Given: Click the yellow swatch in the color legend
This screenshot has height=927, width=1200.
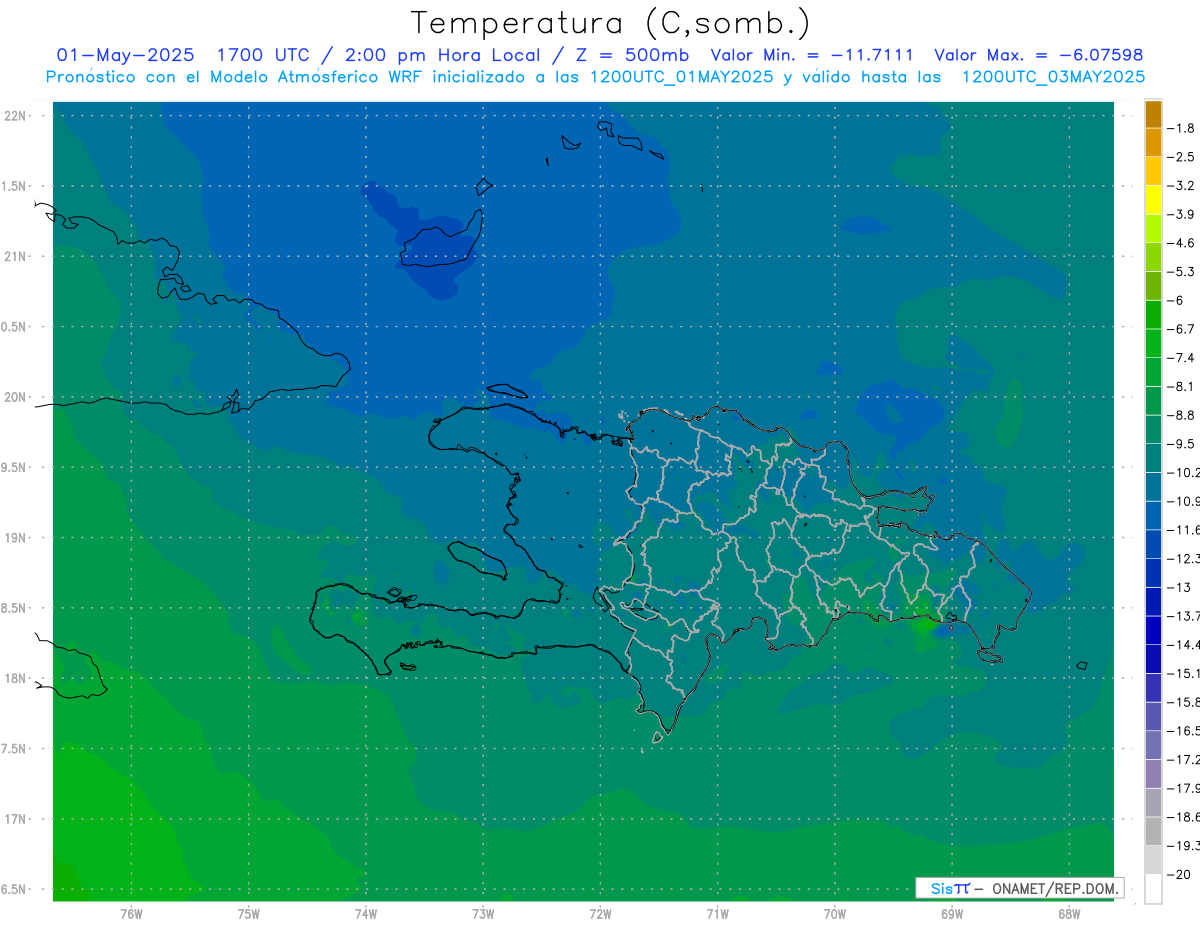Looking at the screenshot, I should 1153,200.
